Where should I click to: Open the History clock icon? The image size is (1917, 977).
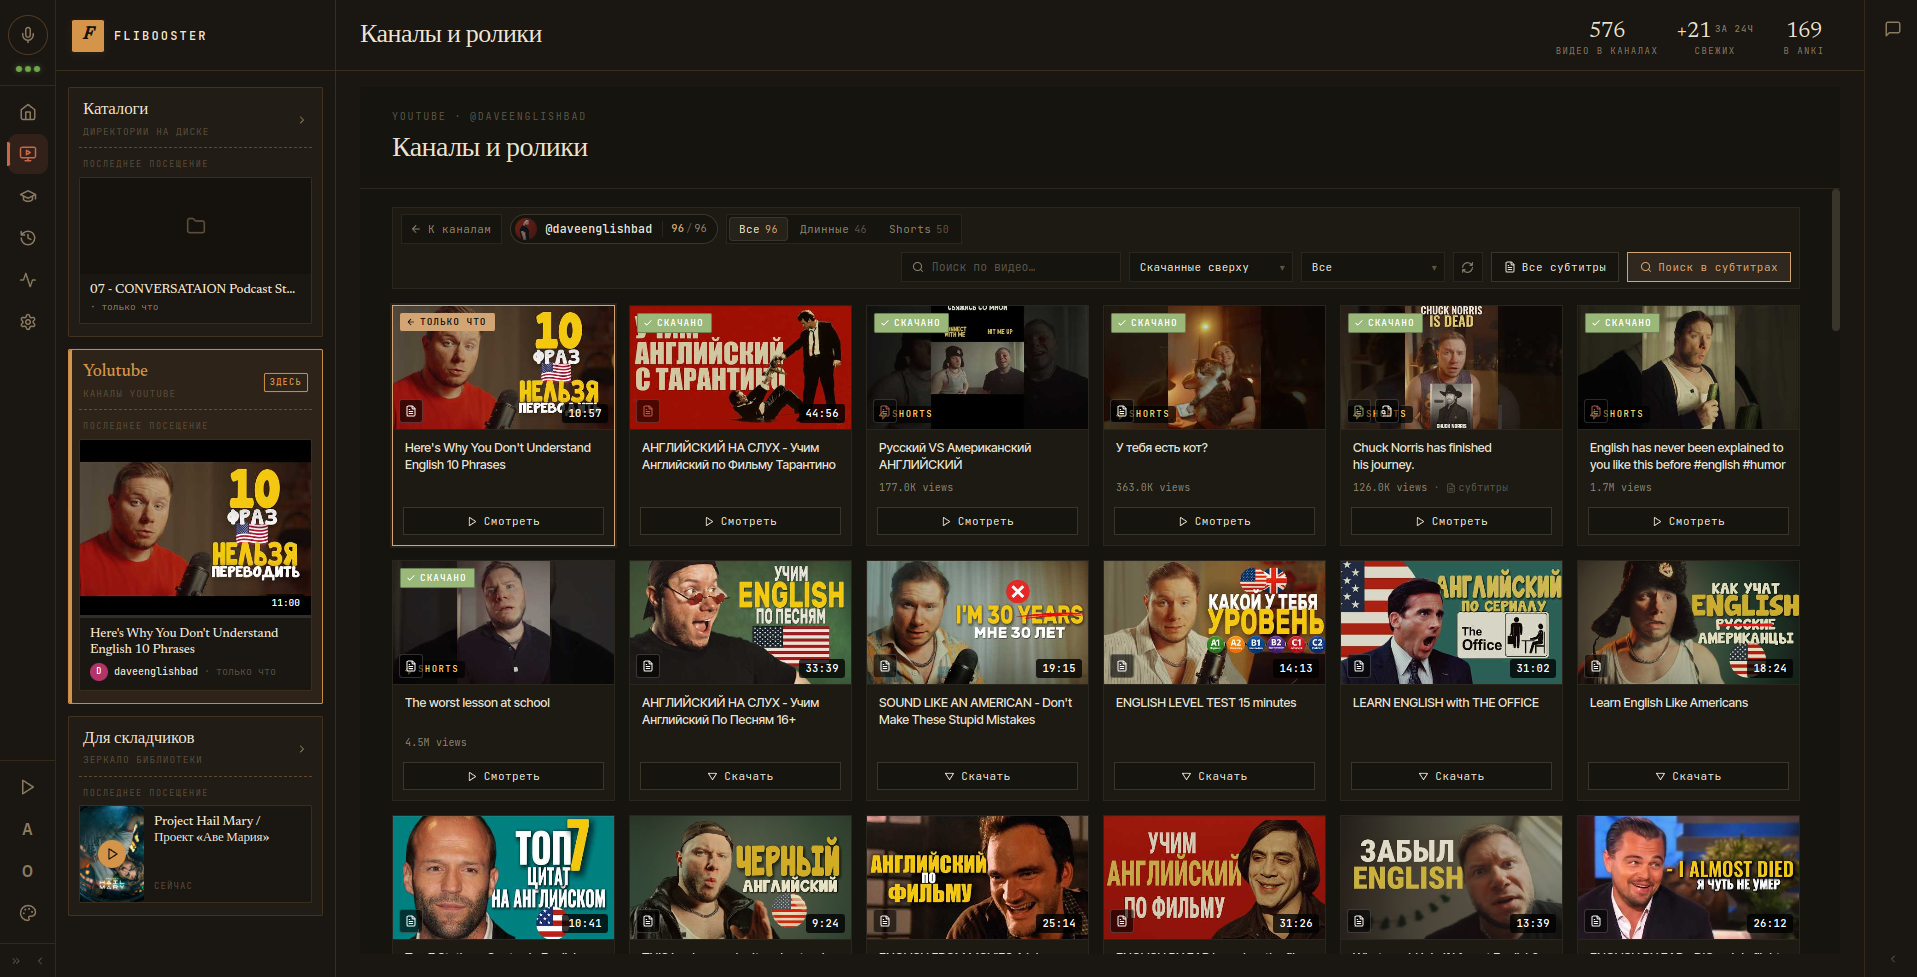[x=28, y=238]
